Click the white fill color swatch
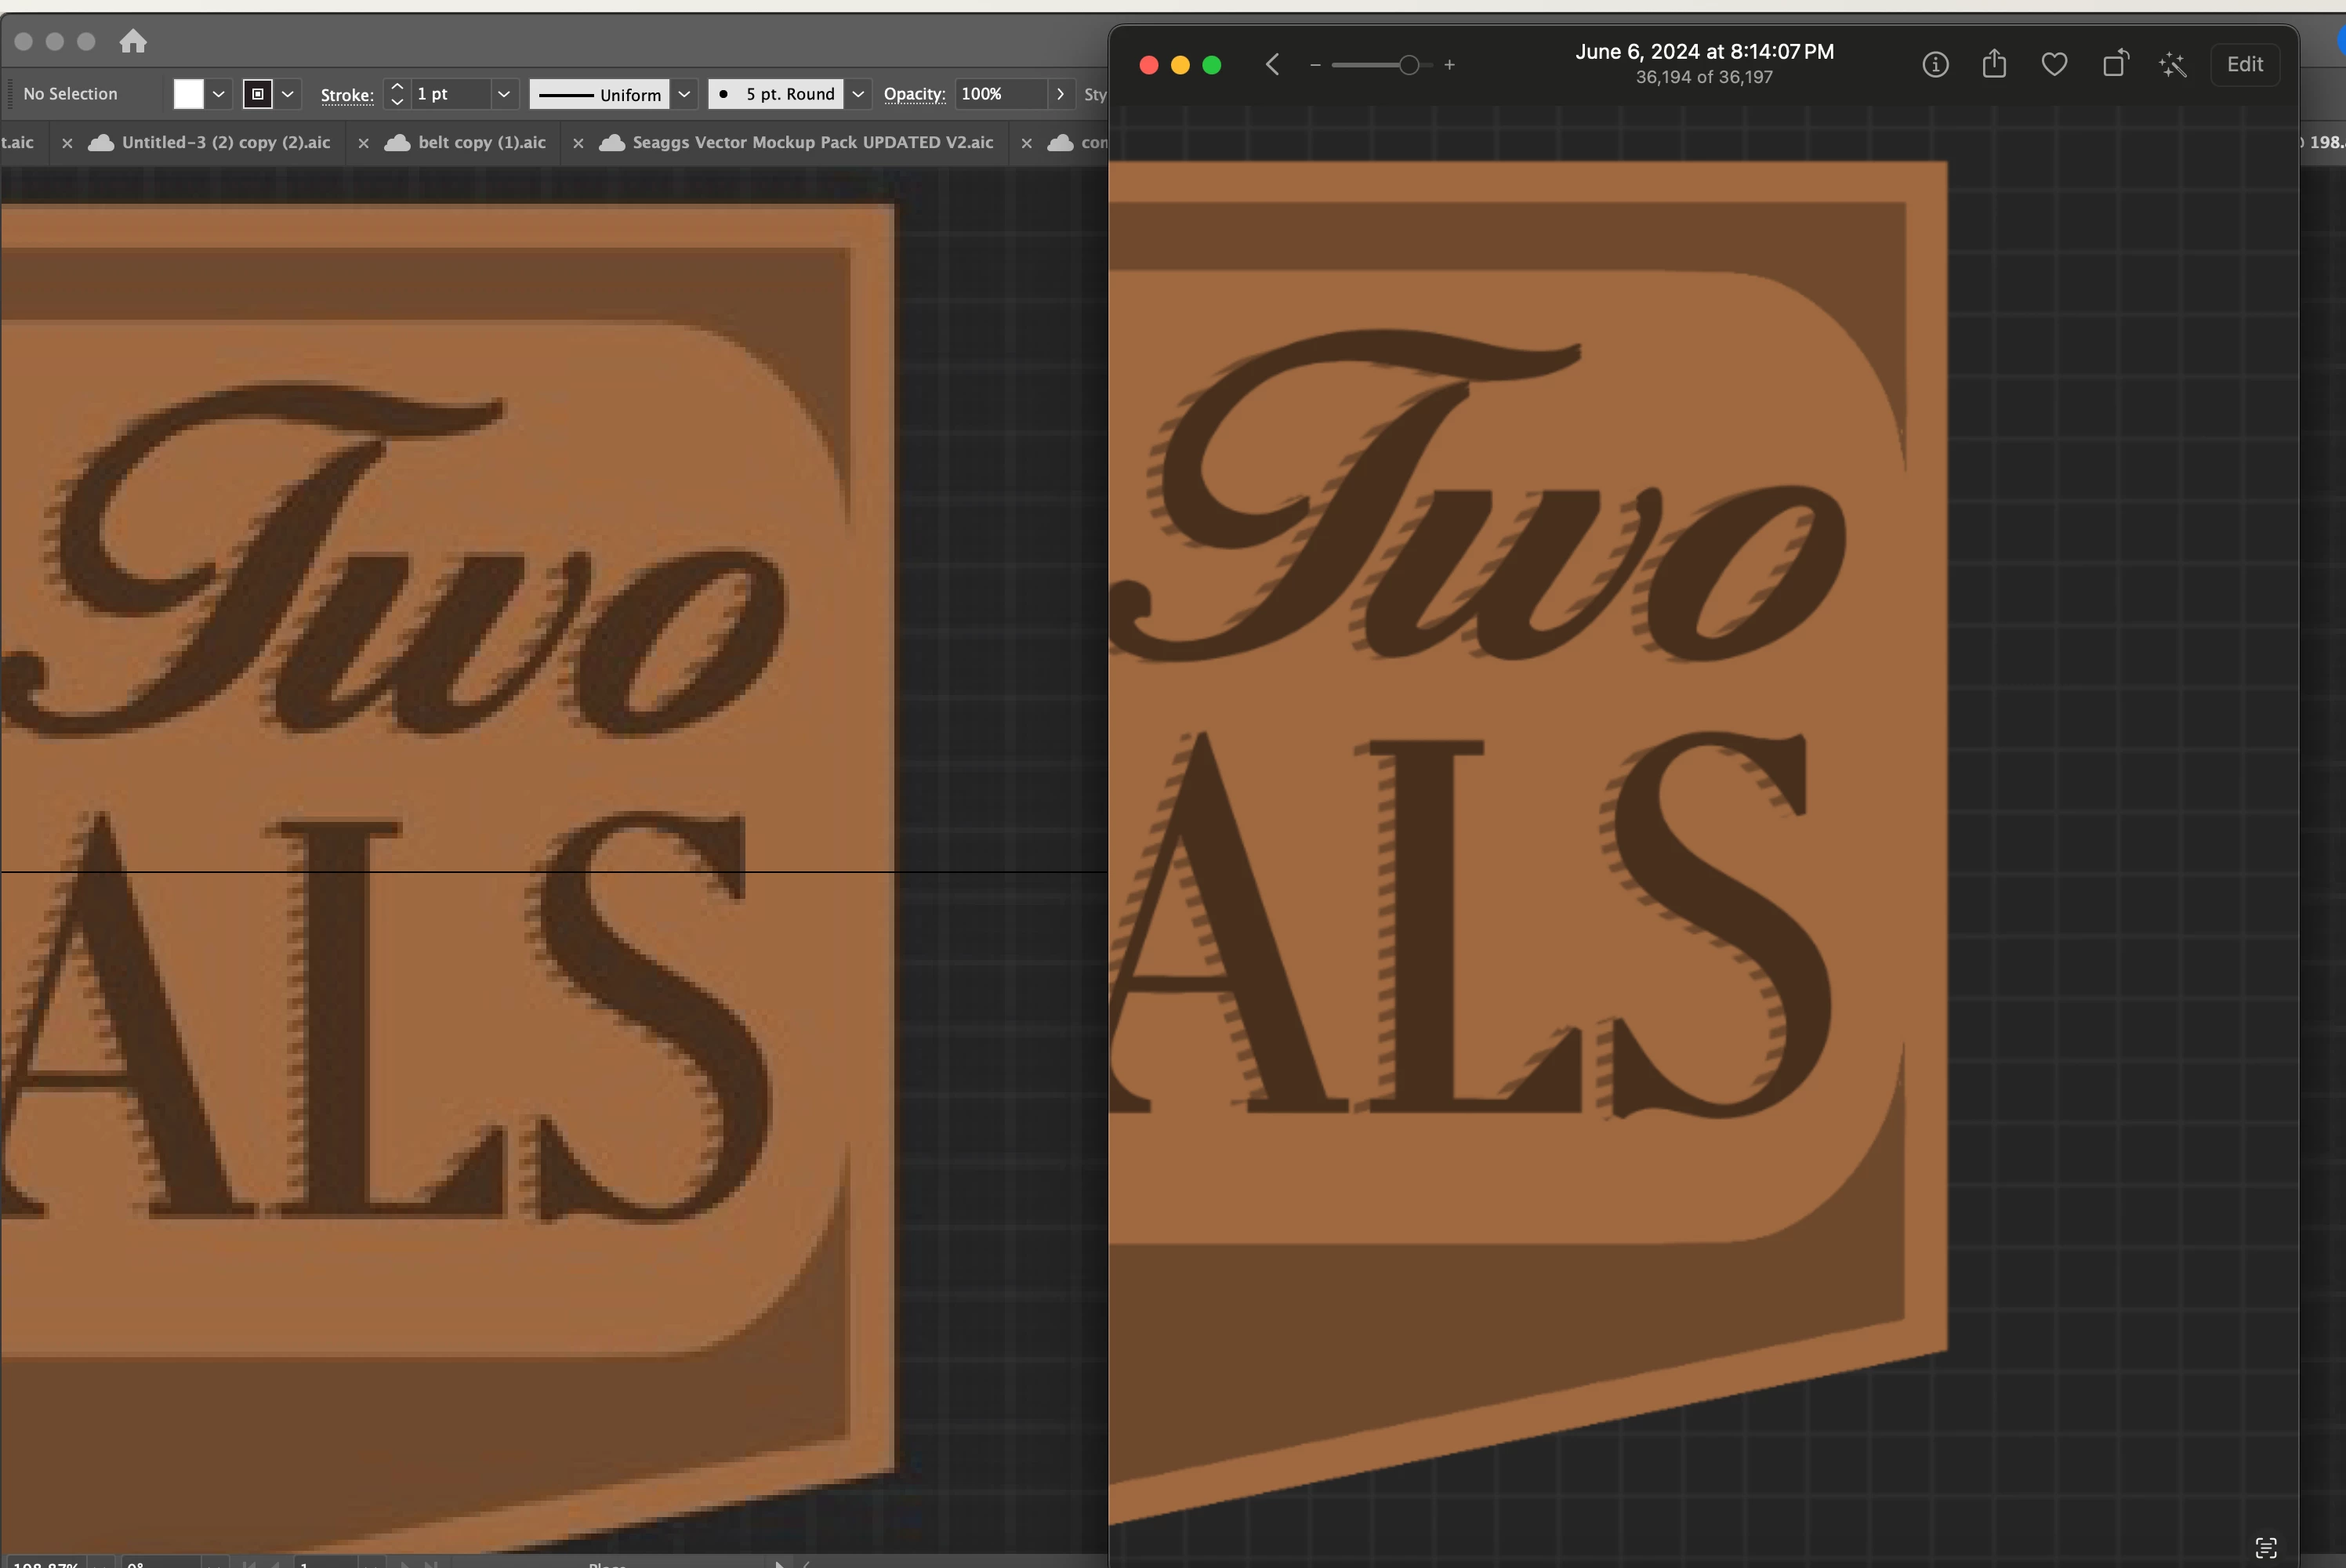This screenshot has width=2346, height=1568. [188, 94]
